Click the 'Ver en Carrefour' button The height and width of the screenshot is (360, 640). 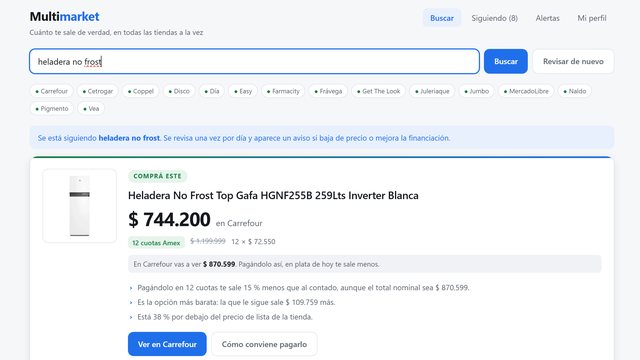tap(167, 344)
